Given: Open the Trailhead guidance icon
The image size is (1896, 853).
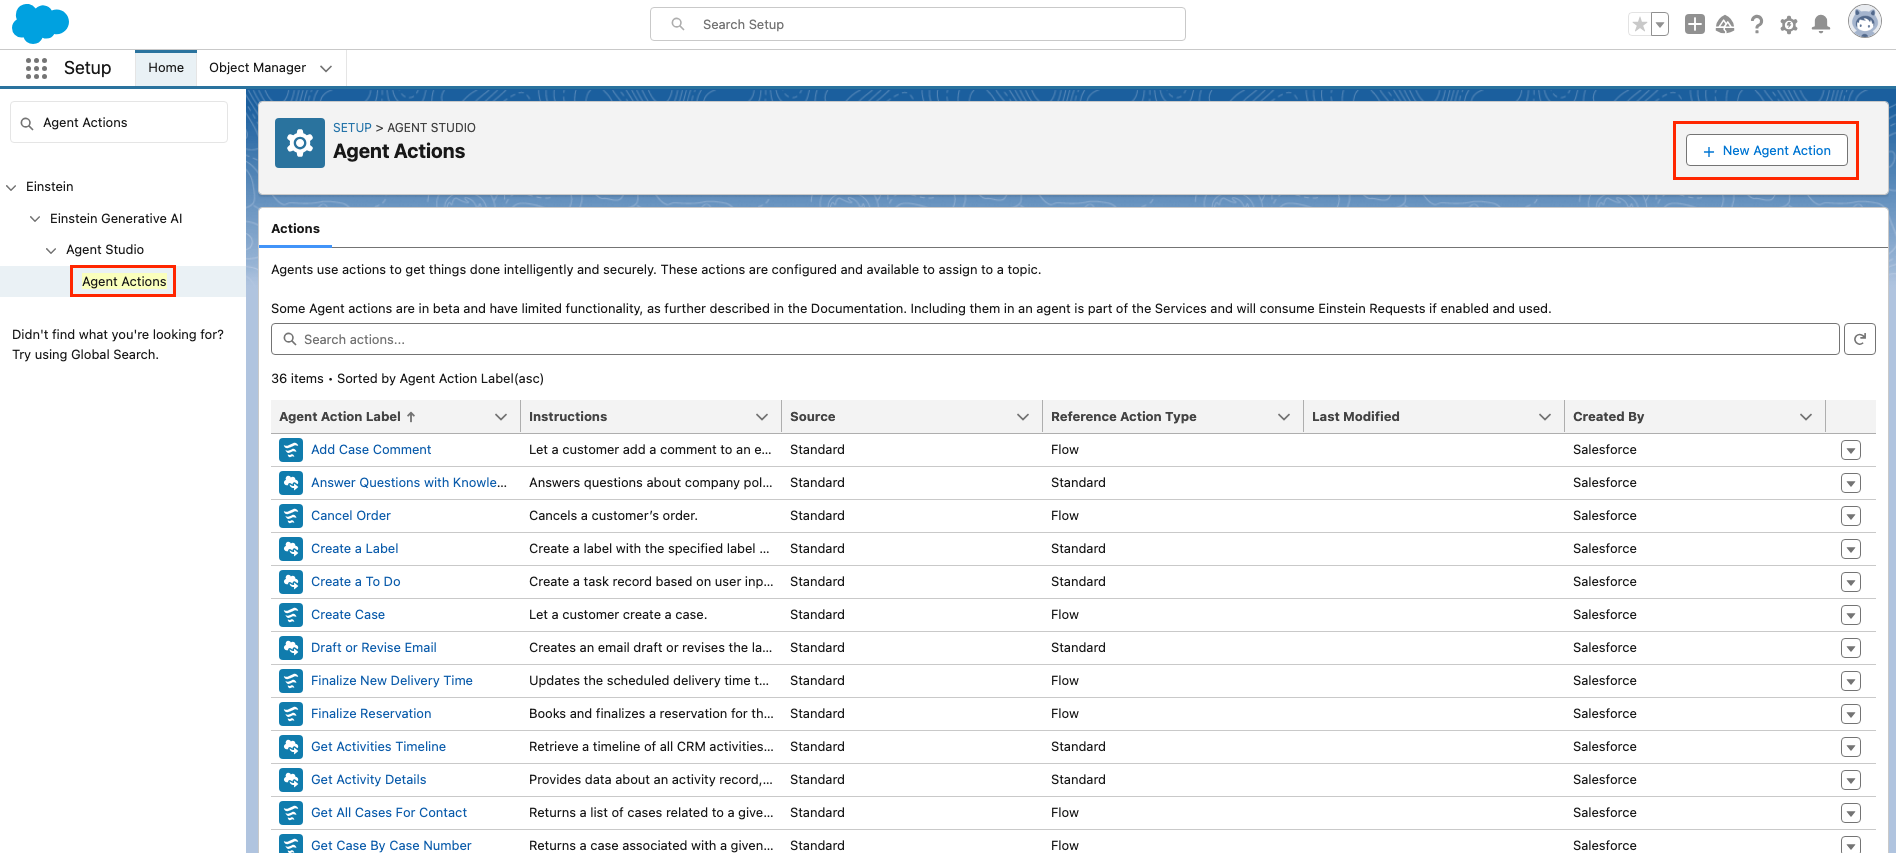Looking at the screenshot, I should [x=1725, y=25].
